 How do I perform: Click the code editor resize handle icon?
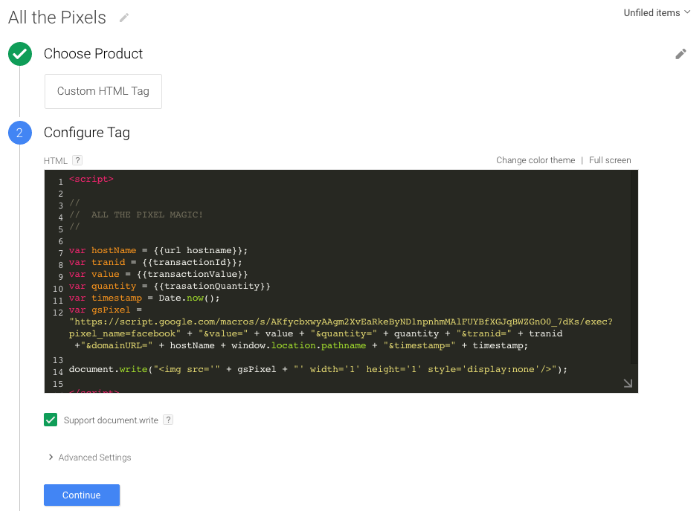pos(628,383)
